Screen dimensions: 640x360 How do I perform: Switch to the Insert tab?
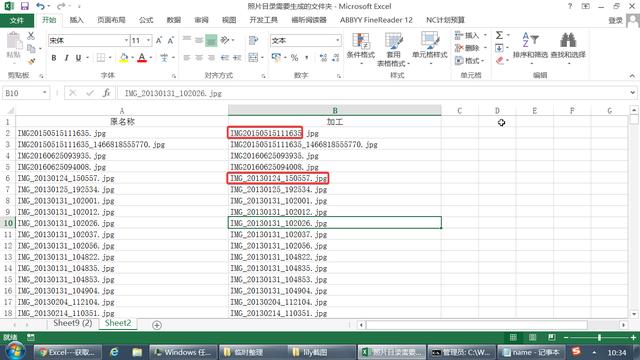tap(76, 20)
